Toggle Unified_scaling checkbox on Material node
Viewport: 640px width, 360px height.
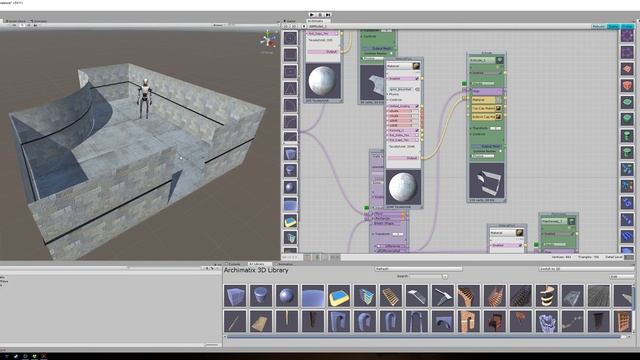417,106
